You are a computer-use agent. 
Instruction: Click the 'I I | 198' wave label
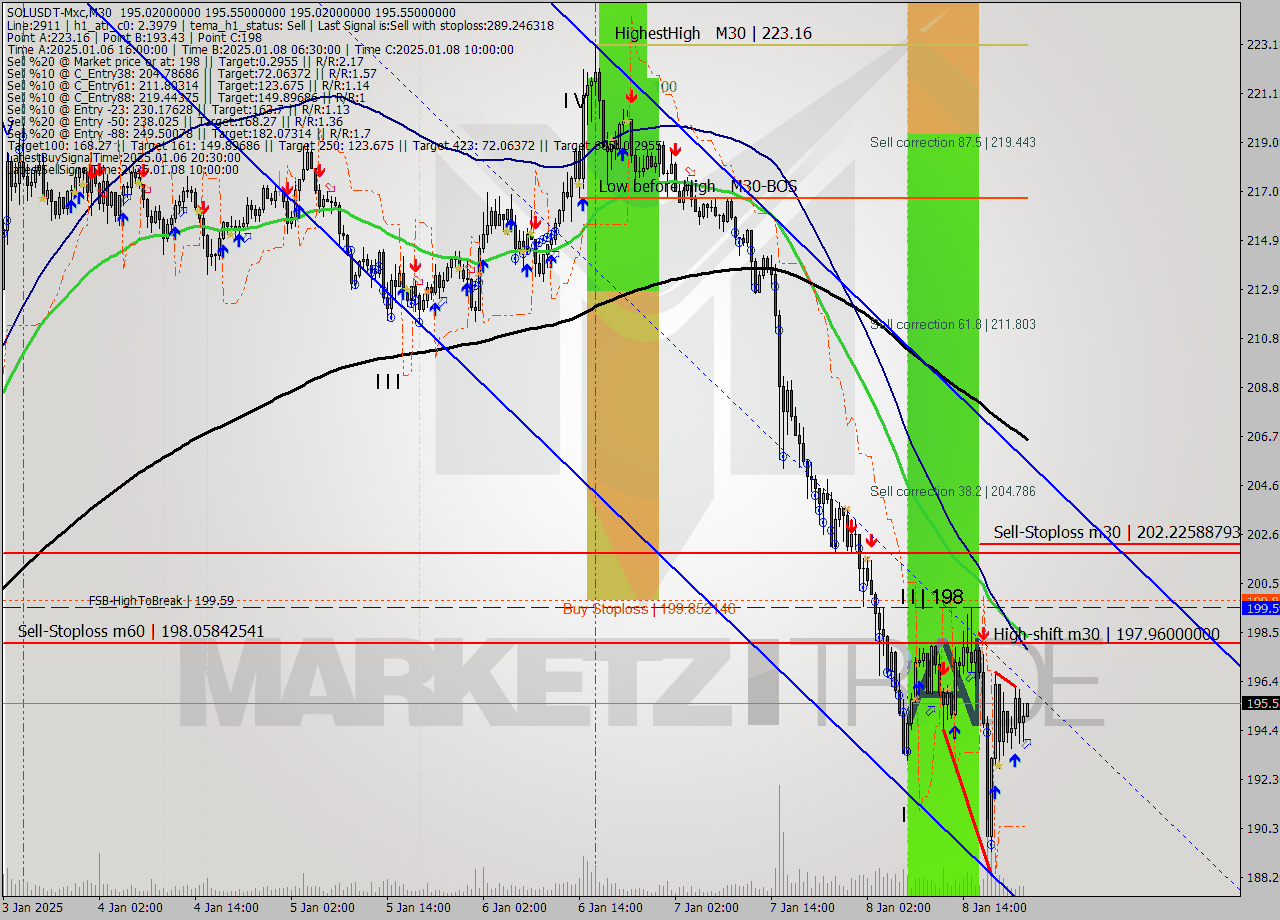932,597
